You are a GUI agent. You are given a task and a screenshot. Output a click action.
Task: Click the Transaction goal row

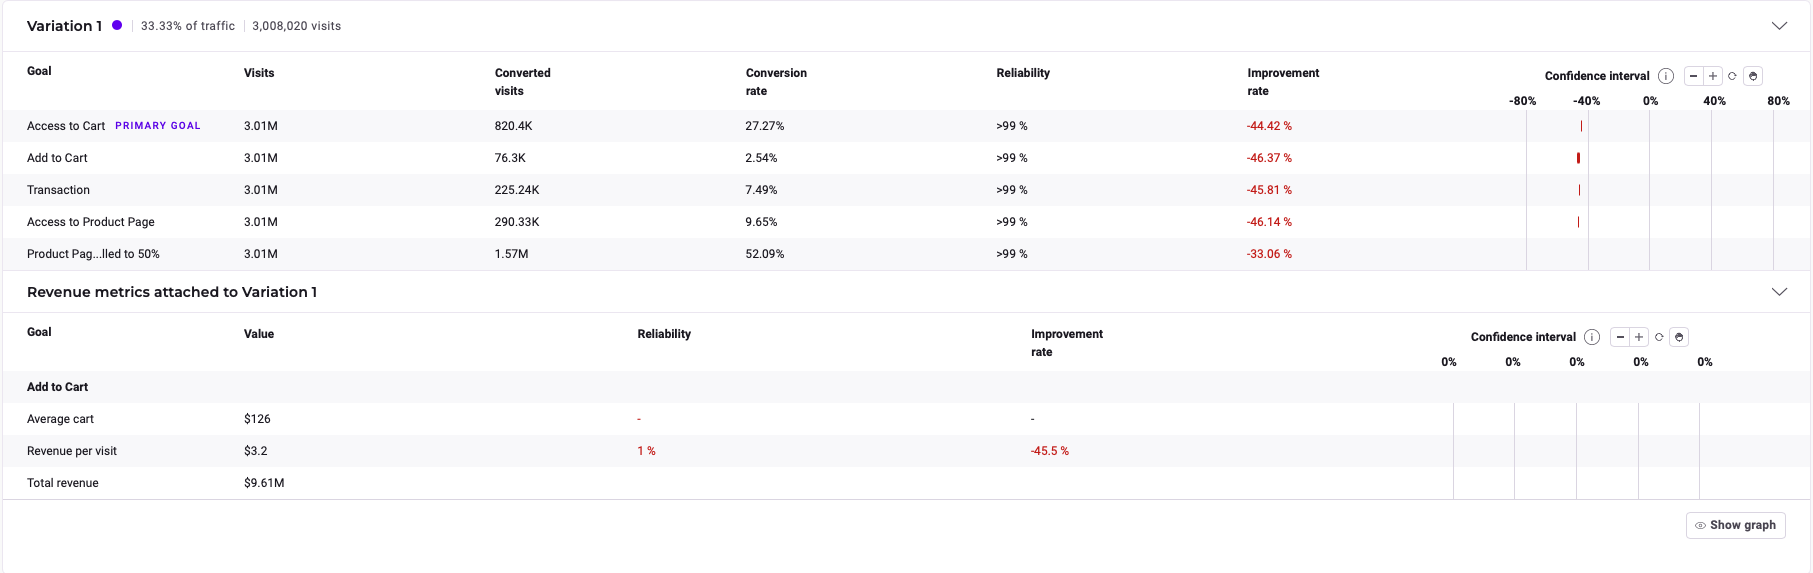pos(58,190)
